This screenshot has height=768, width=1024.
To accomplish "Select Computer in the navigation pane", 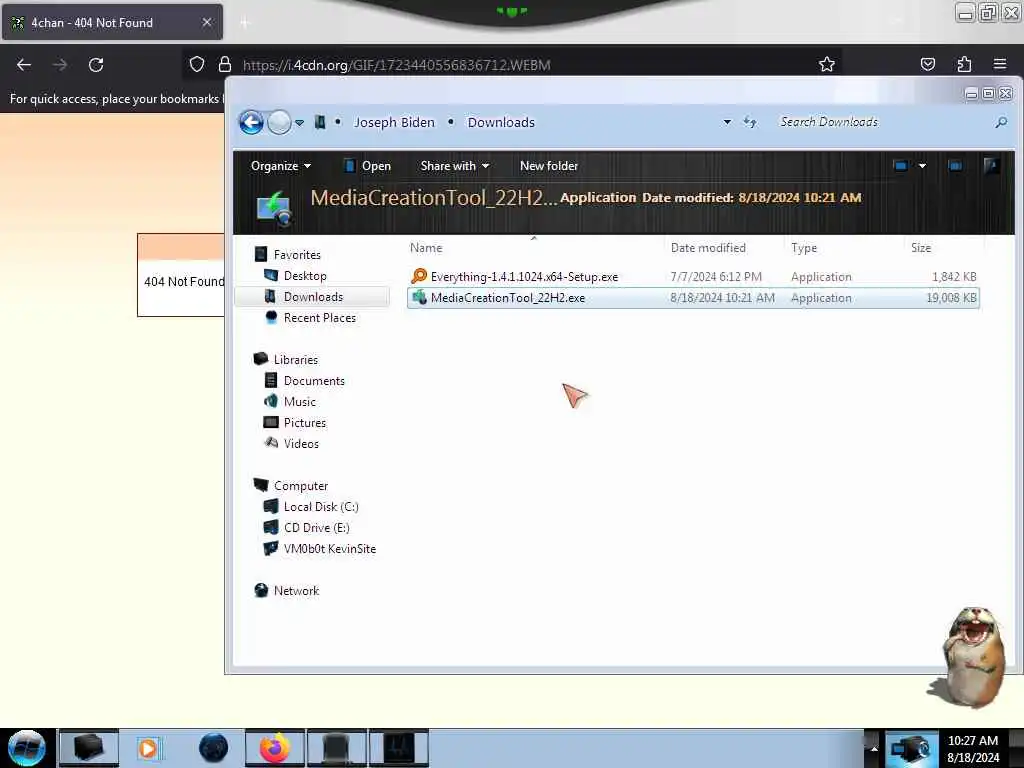I will coord(300,486).
